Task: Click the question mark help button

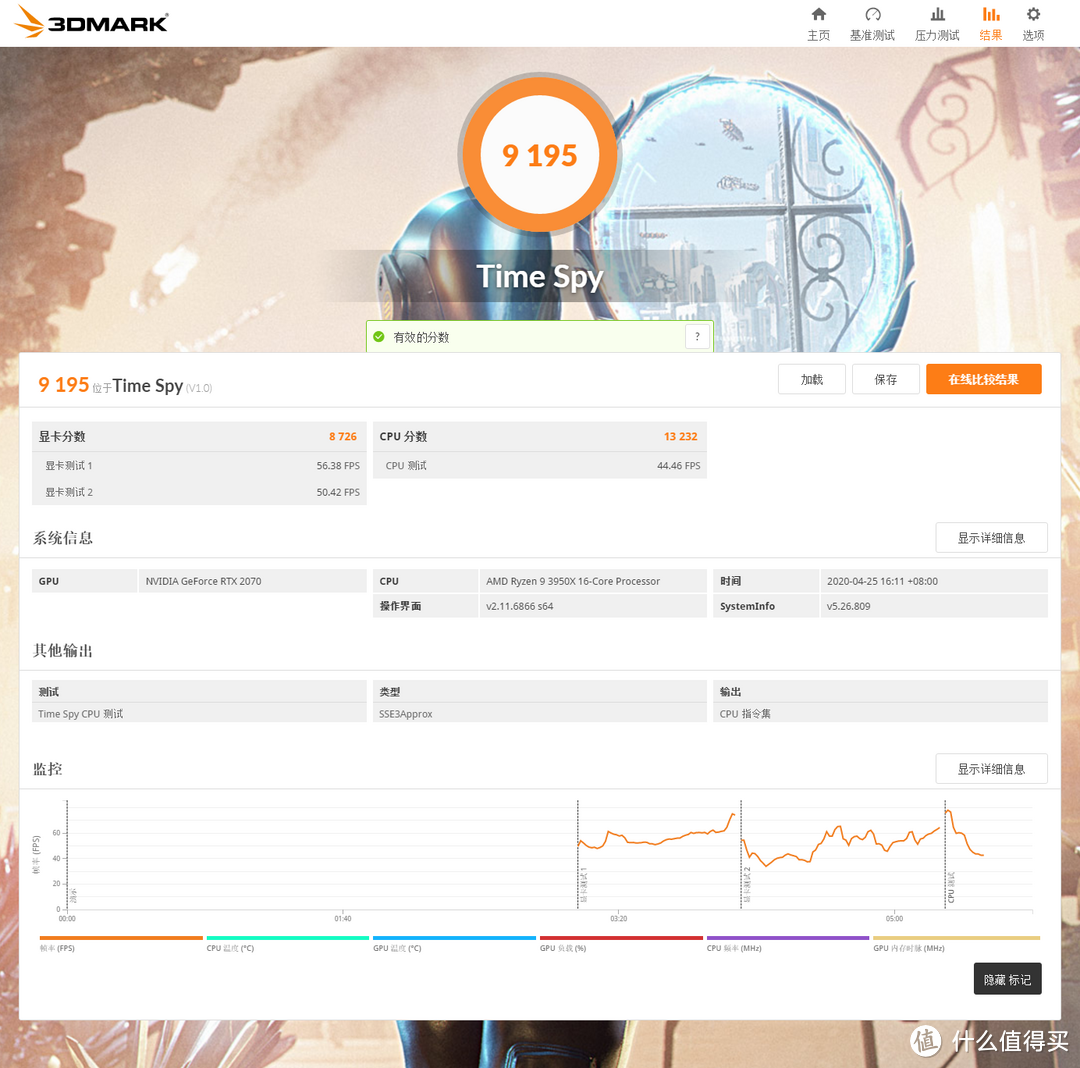Action: point(697,337)
